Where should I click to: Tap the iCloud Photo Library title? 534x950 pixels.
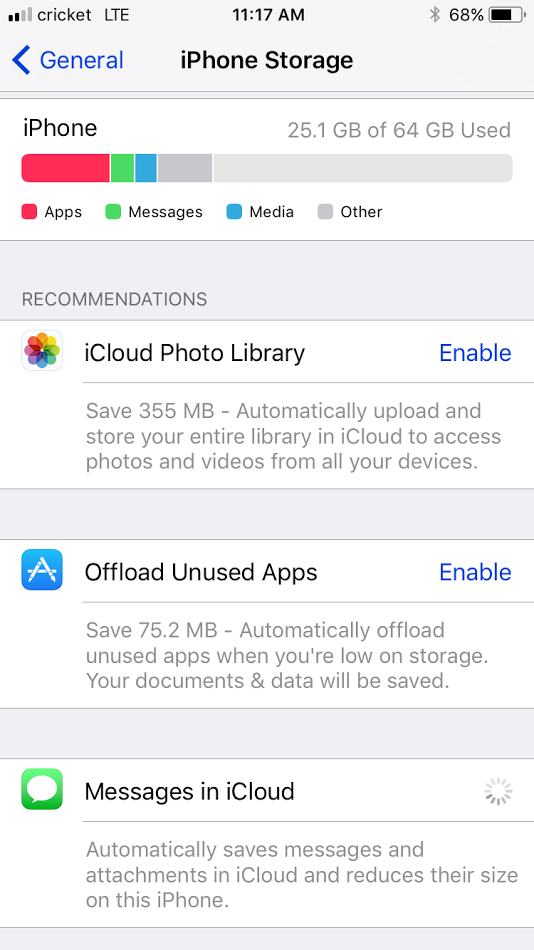click(195, 353)
